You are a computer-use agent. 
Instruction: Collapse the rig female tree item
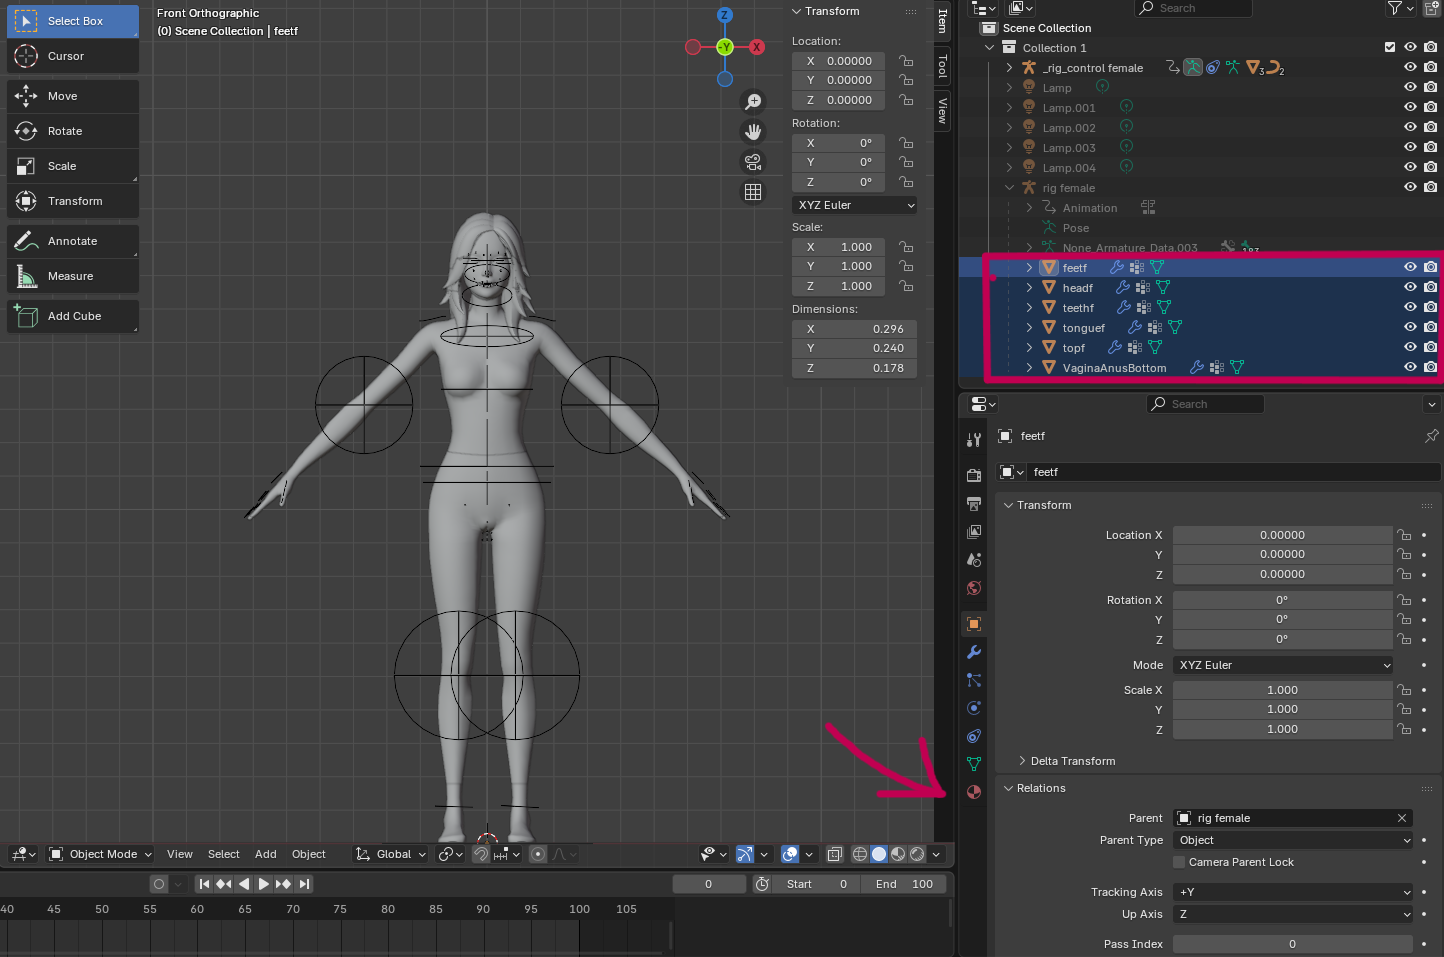[1009, 187]
